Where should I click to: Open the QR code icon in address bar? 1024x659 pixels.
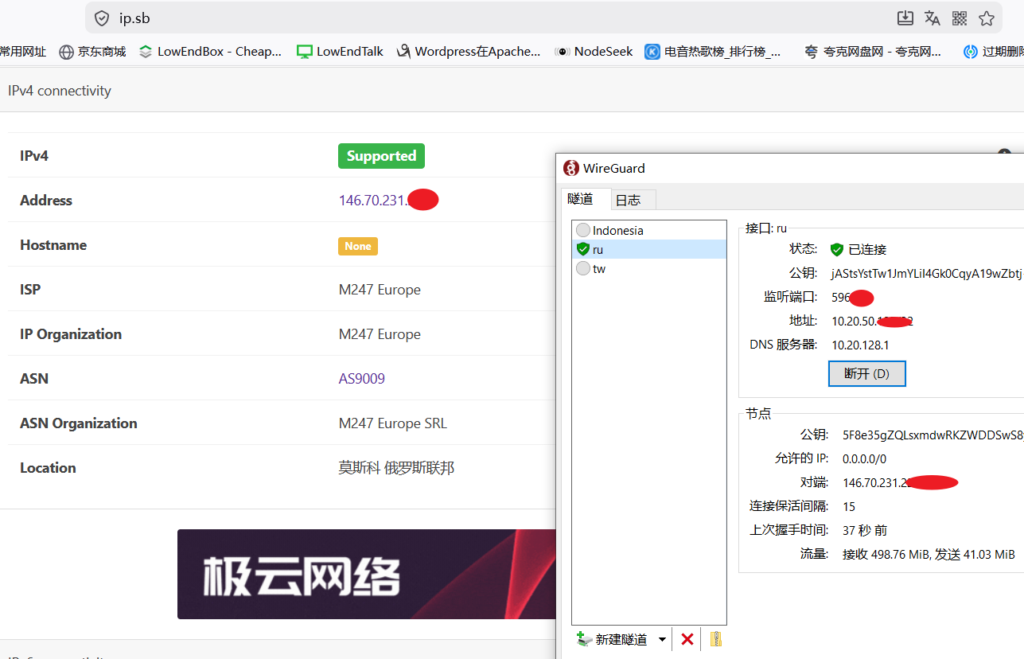[x=959, y=18]
